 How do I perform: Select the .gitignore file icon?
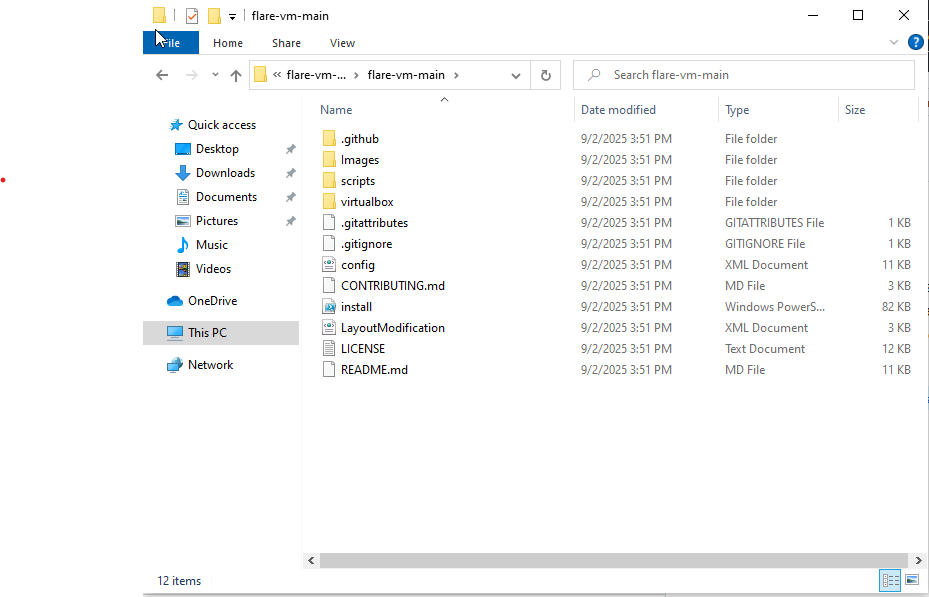tap(329, 244)
